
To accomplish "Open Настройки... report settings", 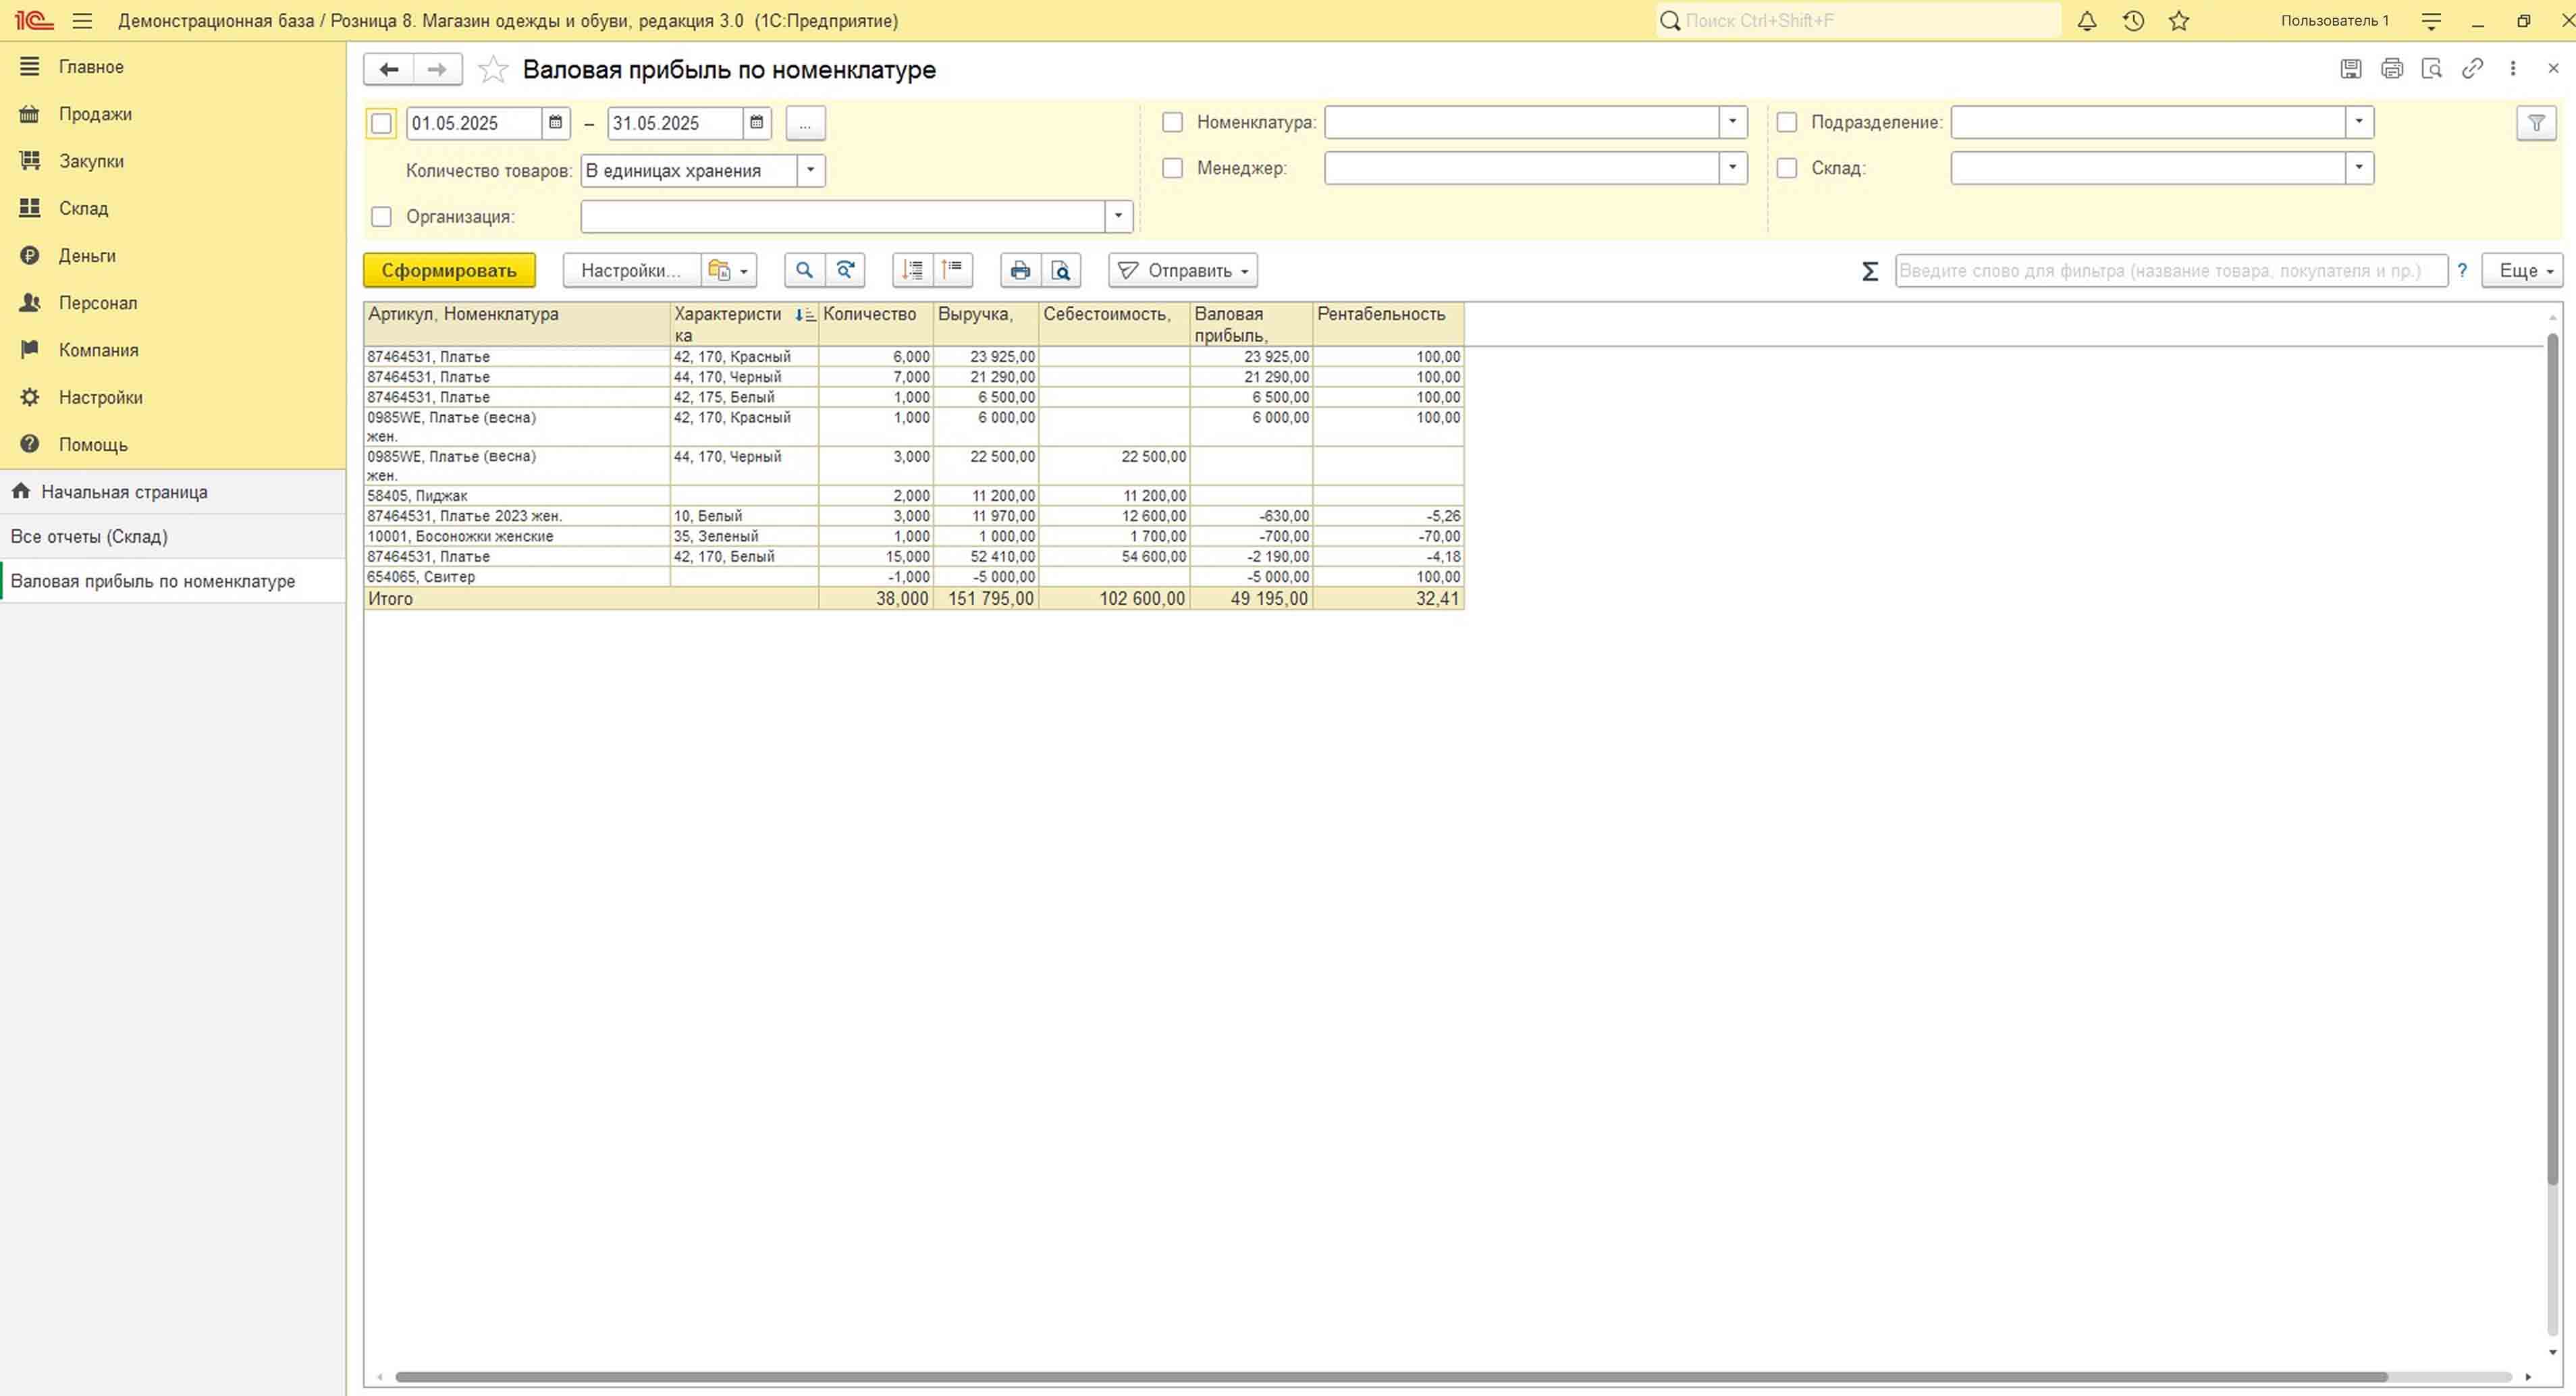I will click(x=631, y=270).
